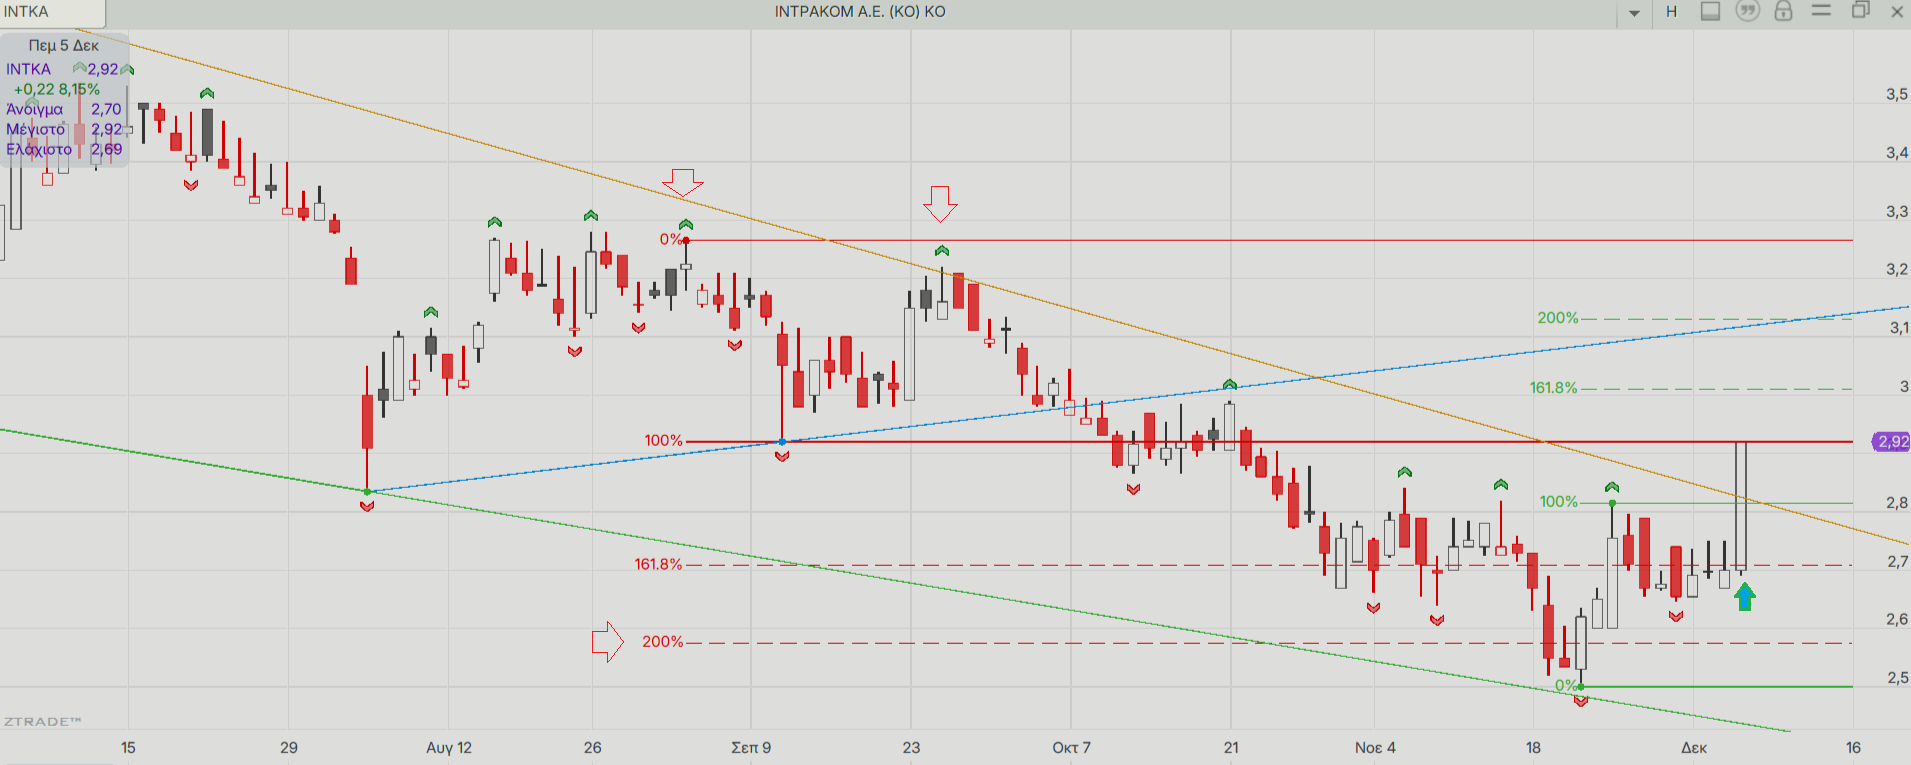This screenshot has height=765, width=1911.
Task: Toggle the padlock lock icon
Action: point(1783,11)
